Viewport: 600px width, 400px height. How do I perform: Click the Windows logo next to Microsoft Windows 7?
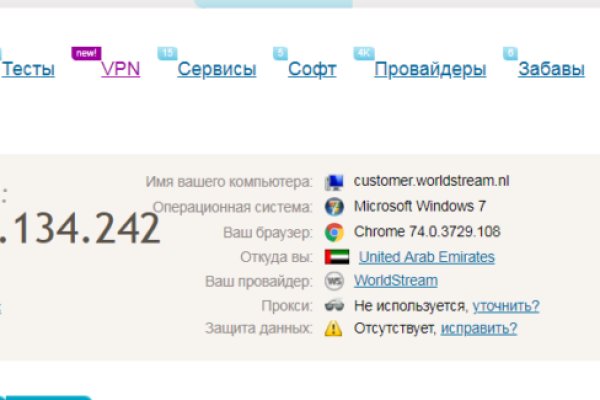[x=334, y=207]
